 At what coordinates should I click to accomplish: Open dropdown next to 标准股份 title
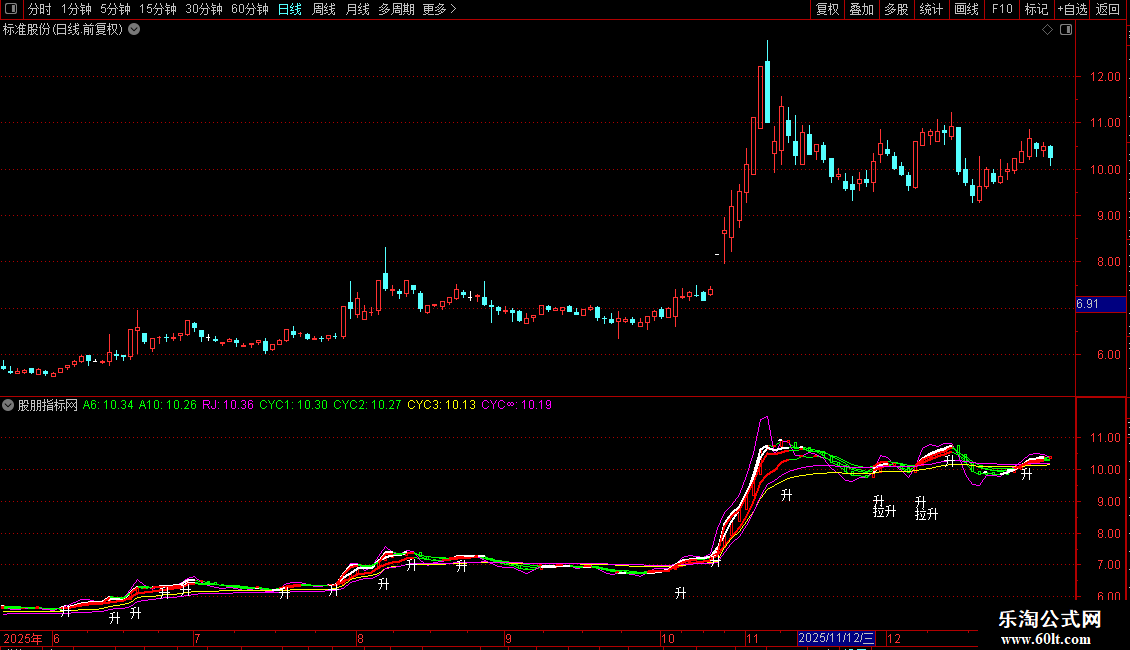[x=134, y=30]
